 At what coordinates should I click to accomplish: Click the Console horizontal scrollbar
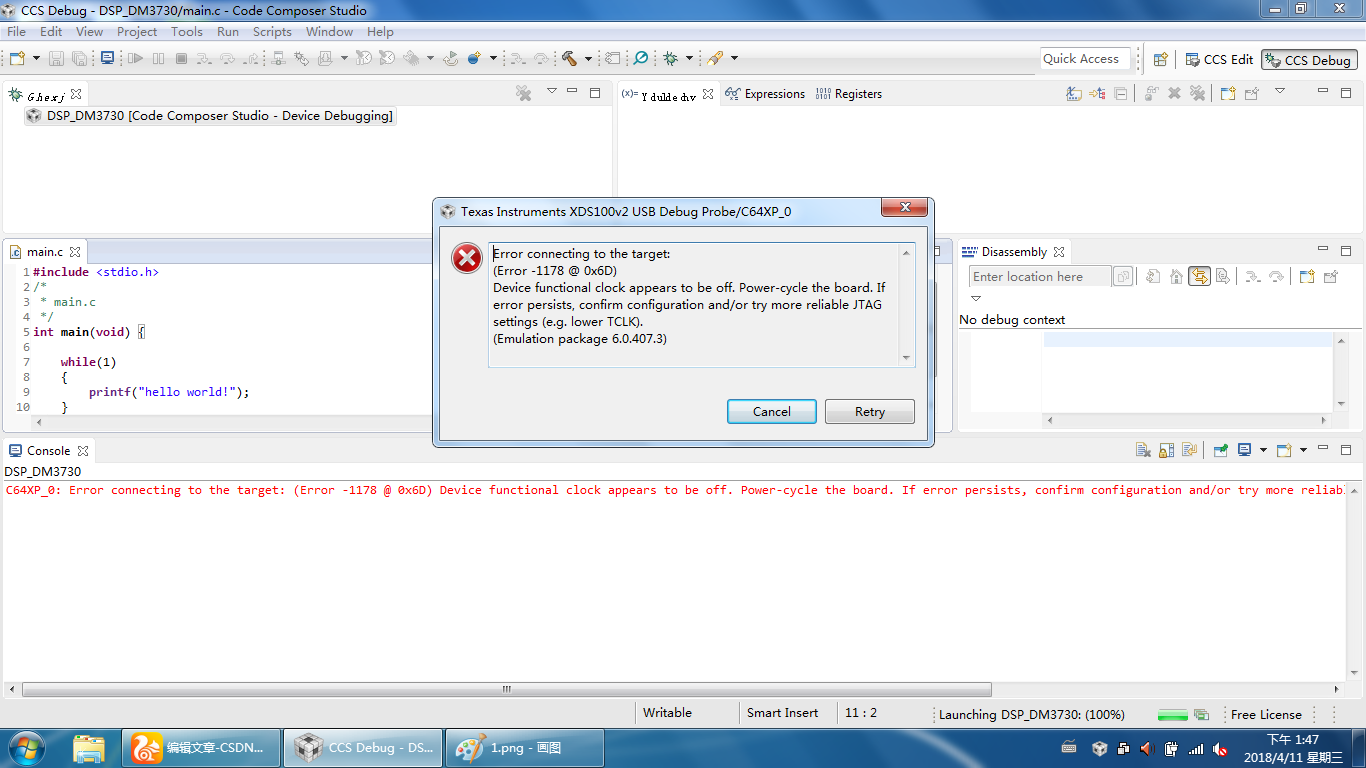[506, 689]
